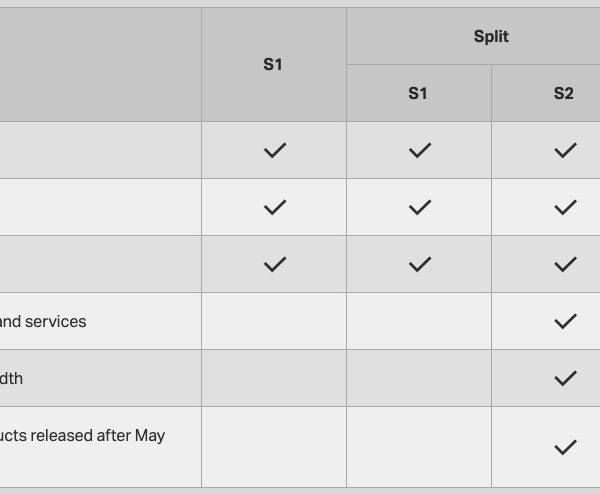This screenshot has height=494, width=600.
Task: Select second-row checkmark under Split S1
Action: click(420, 208)
